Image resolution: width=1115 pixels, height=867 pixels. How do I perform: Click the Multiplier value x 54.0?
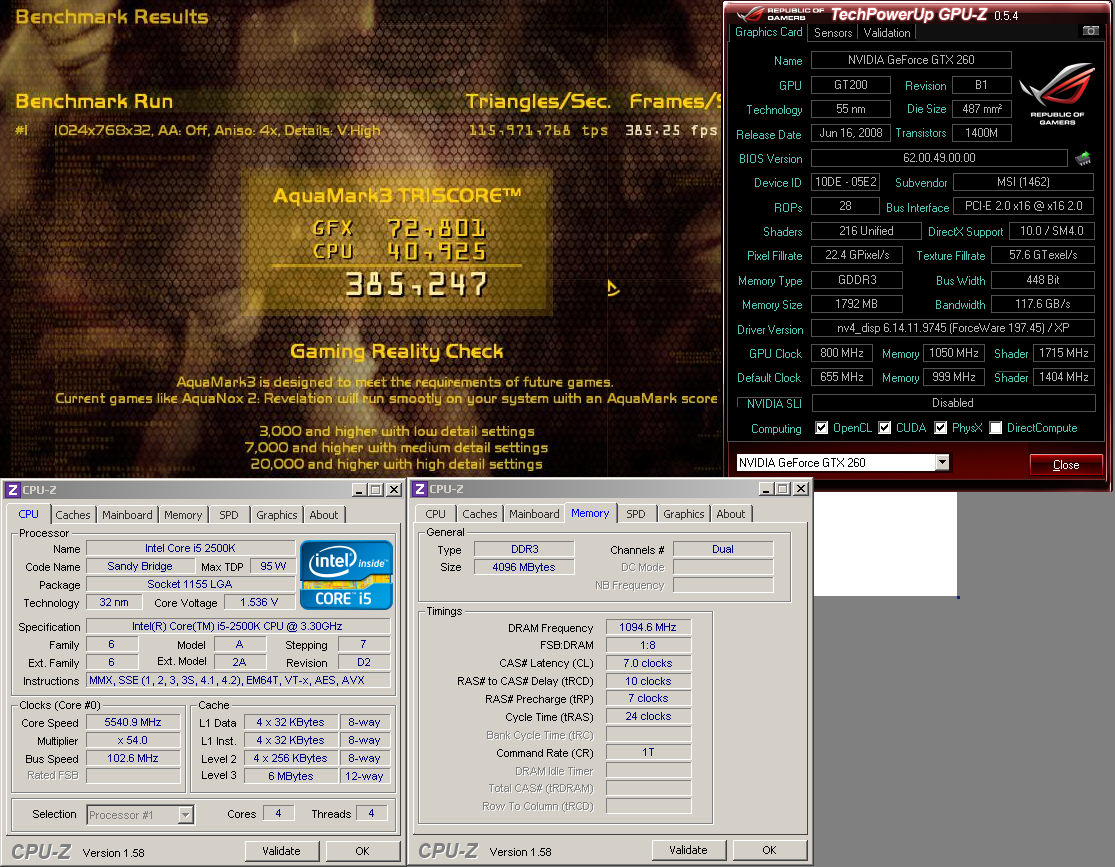point(133,740)
